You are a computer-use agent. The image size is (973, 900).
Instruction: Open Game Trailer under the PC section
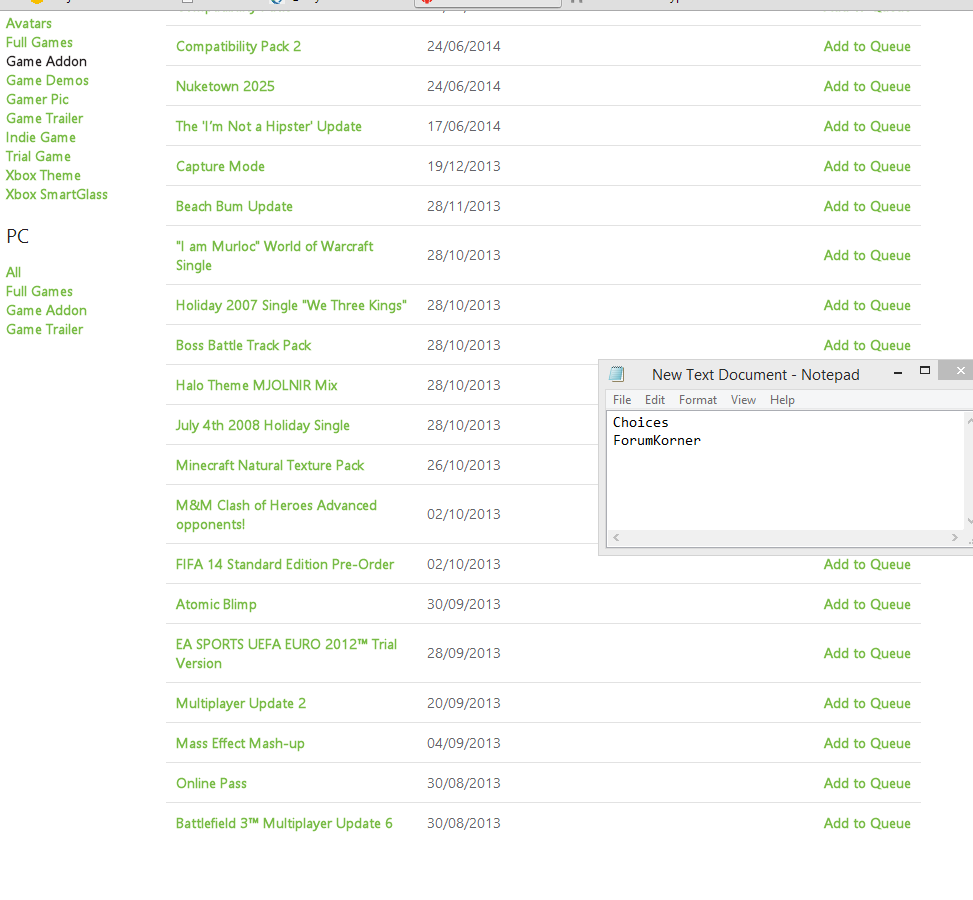(45, 330)
